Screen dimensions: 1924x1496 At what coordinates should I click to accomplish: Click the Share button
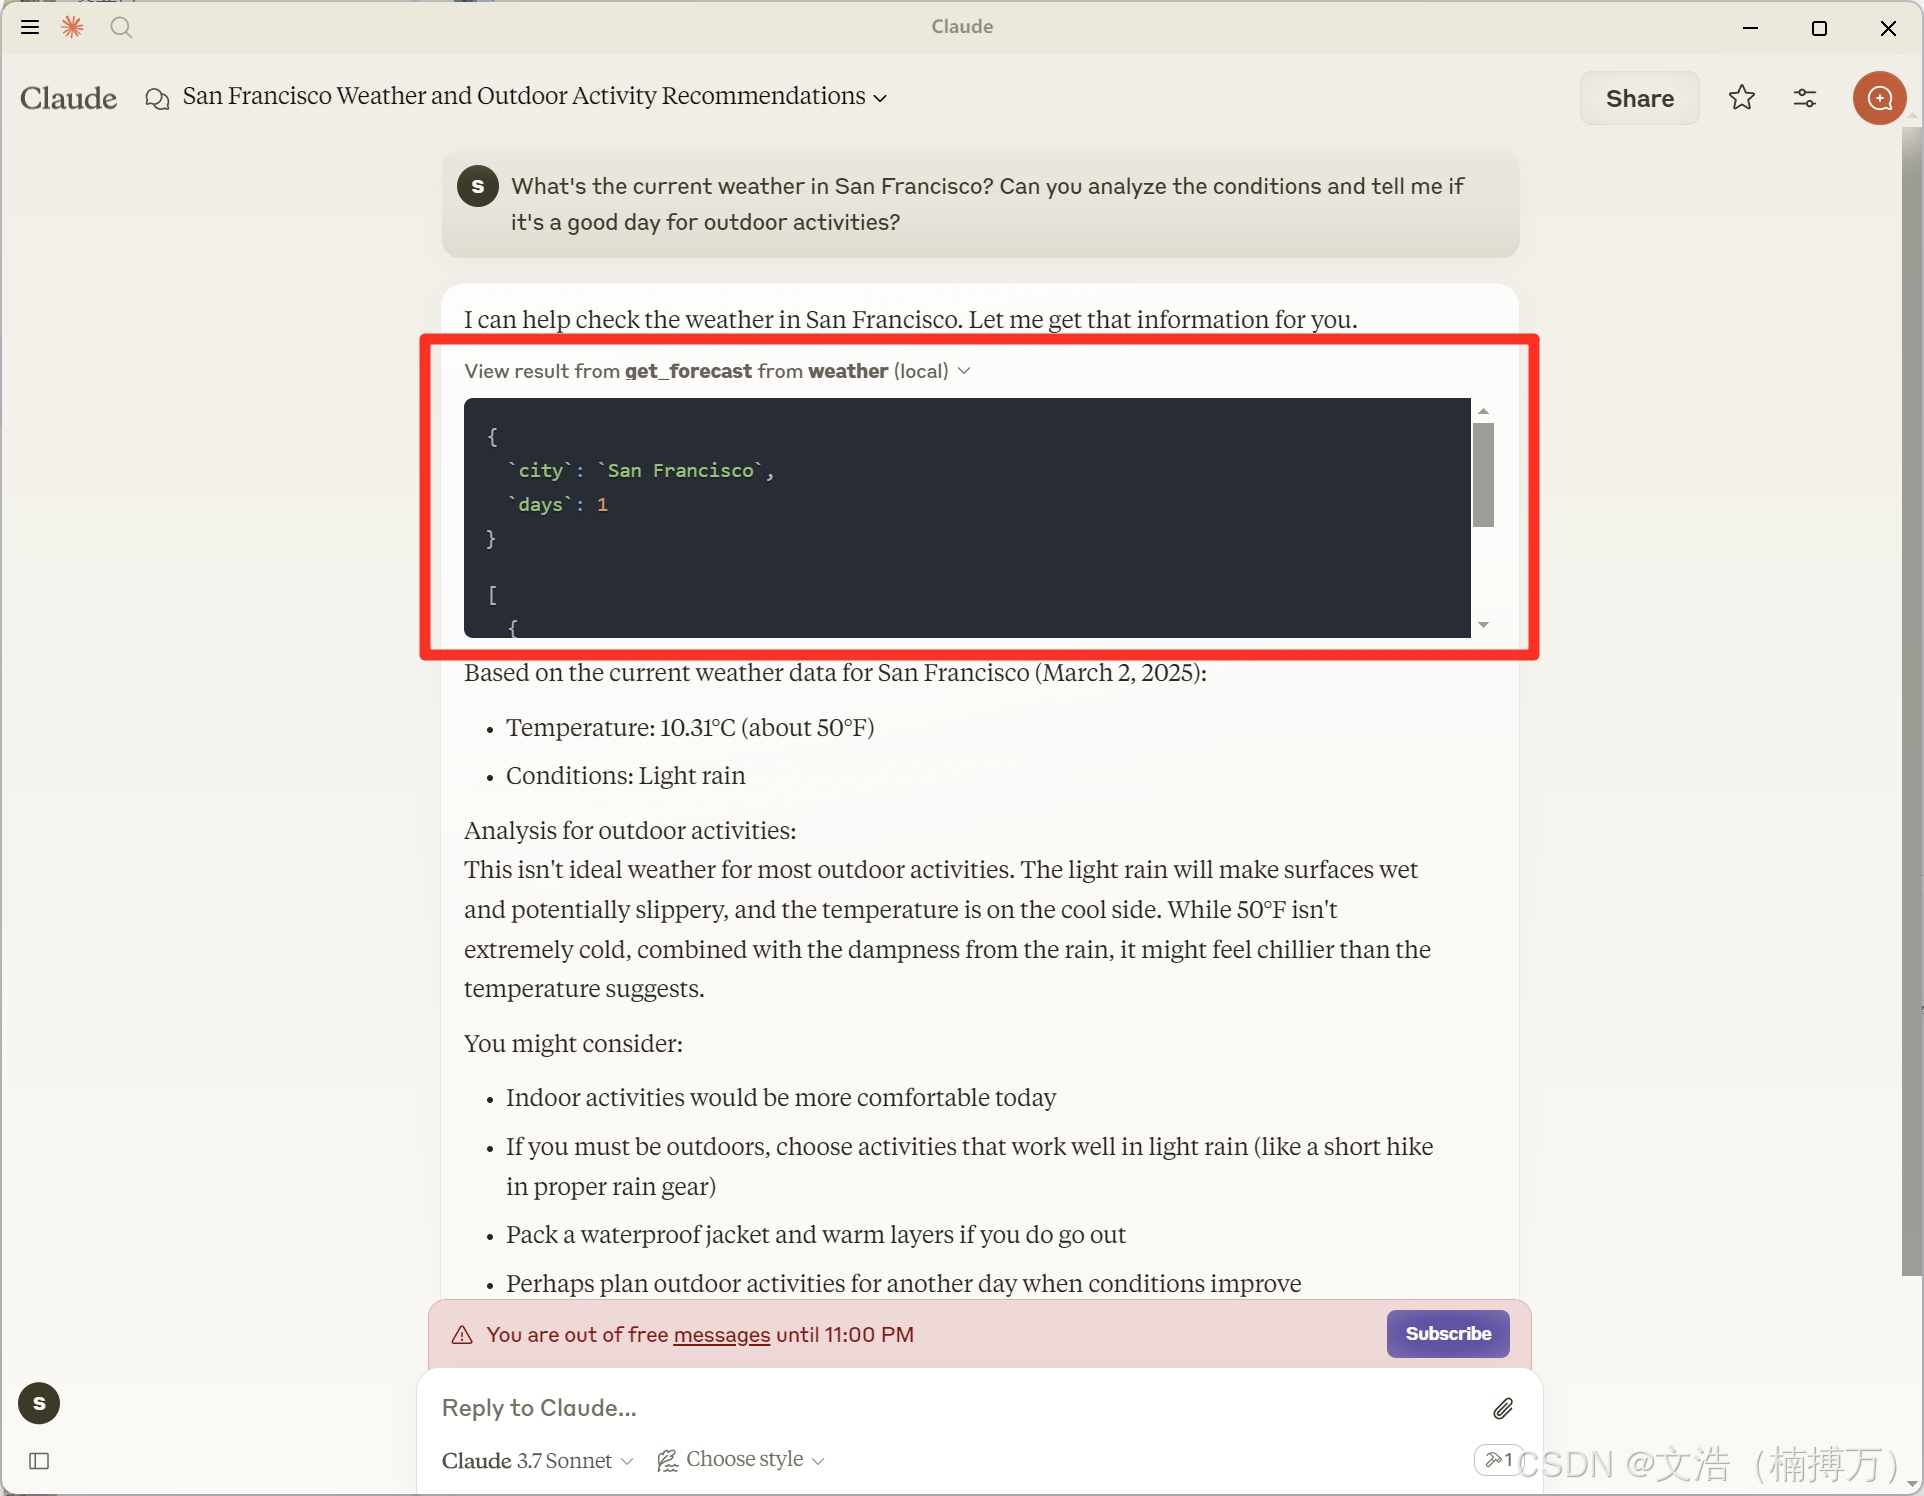[1639, 98]
